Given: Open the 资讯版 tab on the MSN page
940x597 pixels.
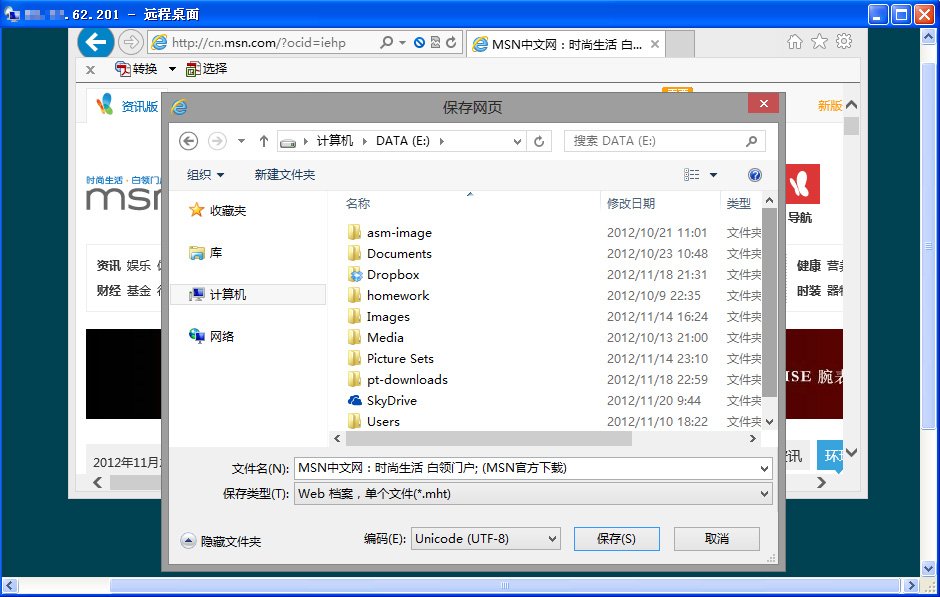Looking at the screenshot, I should pos(127,106).
